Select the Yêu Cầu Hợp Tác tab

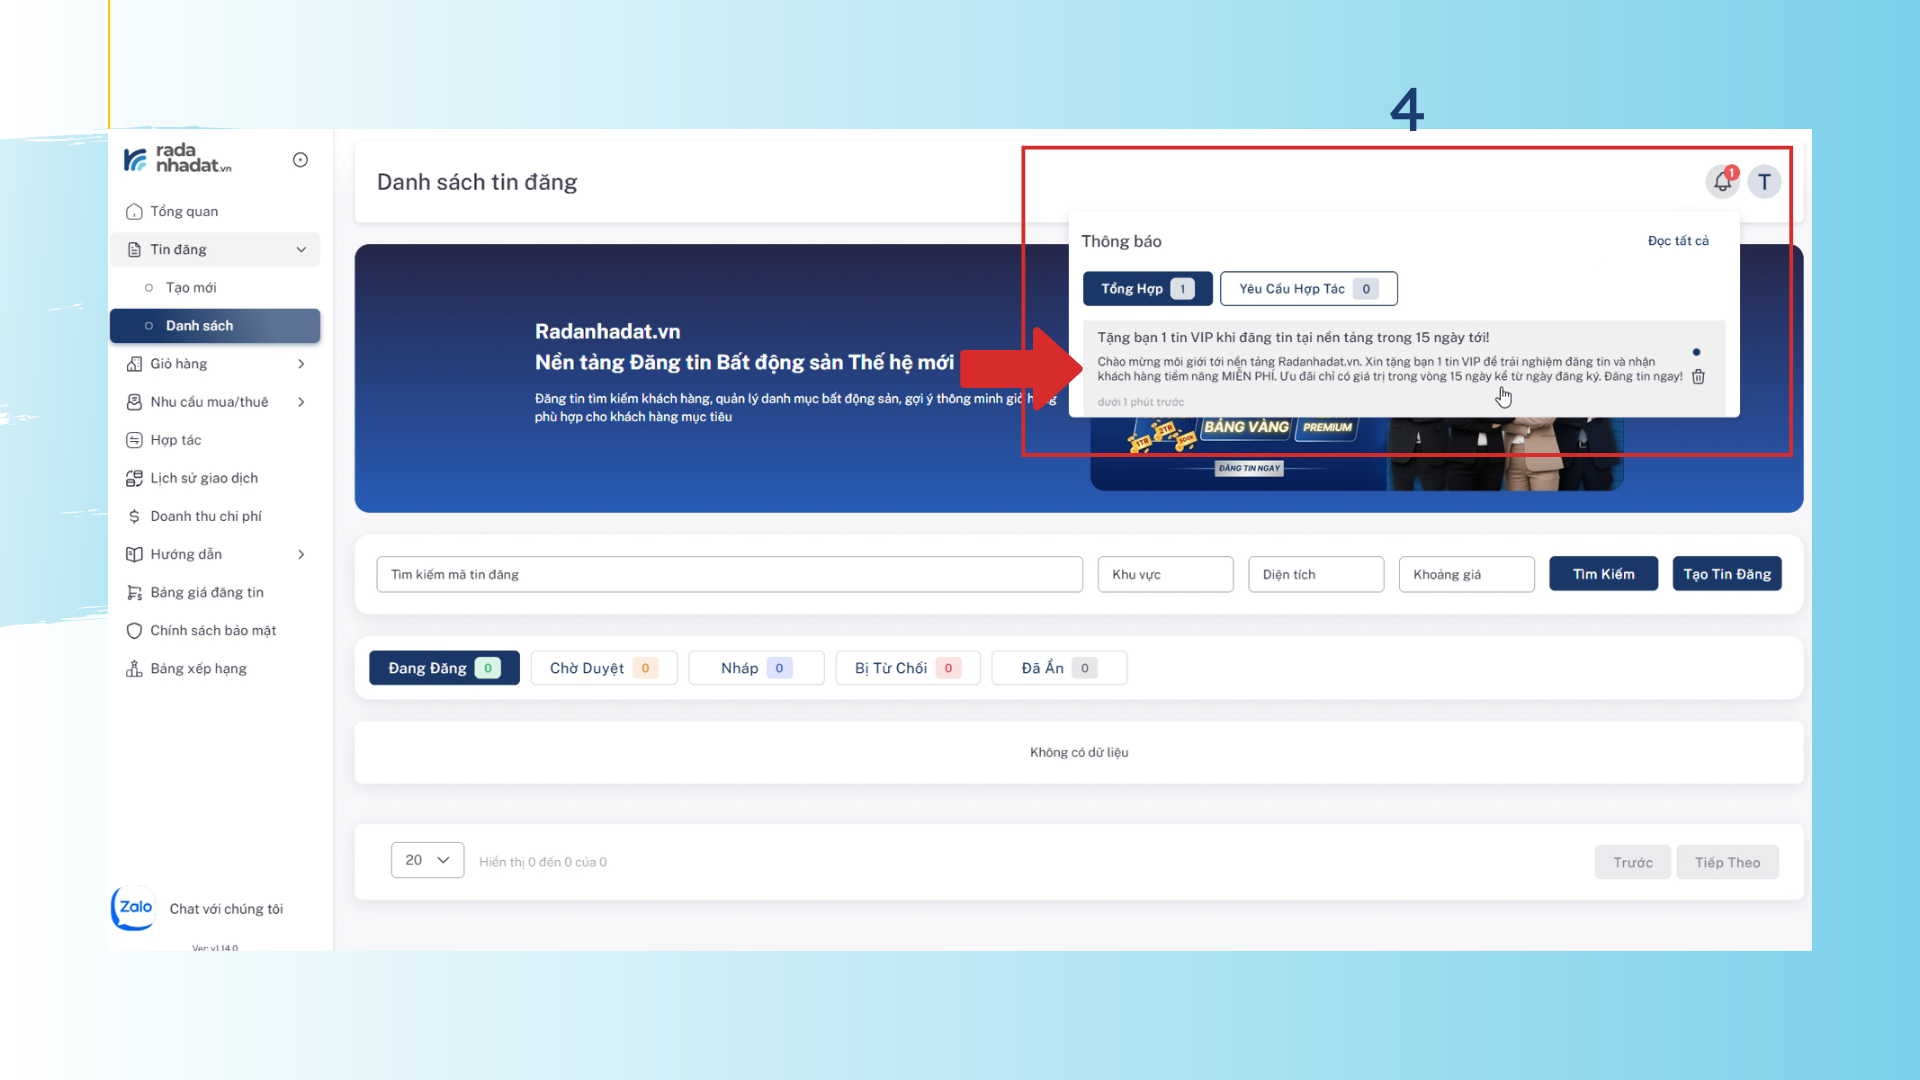1308,289
